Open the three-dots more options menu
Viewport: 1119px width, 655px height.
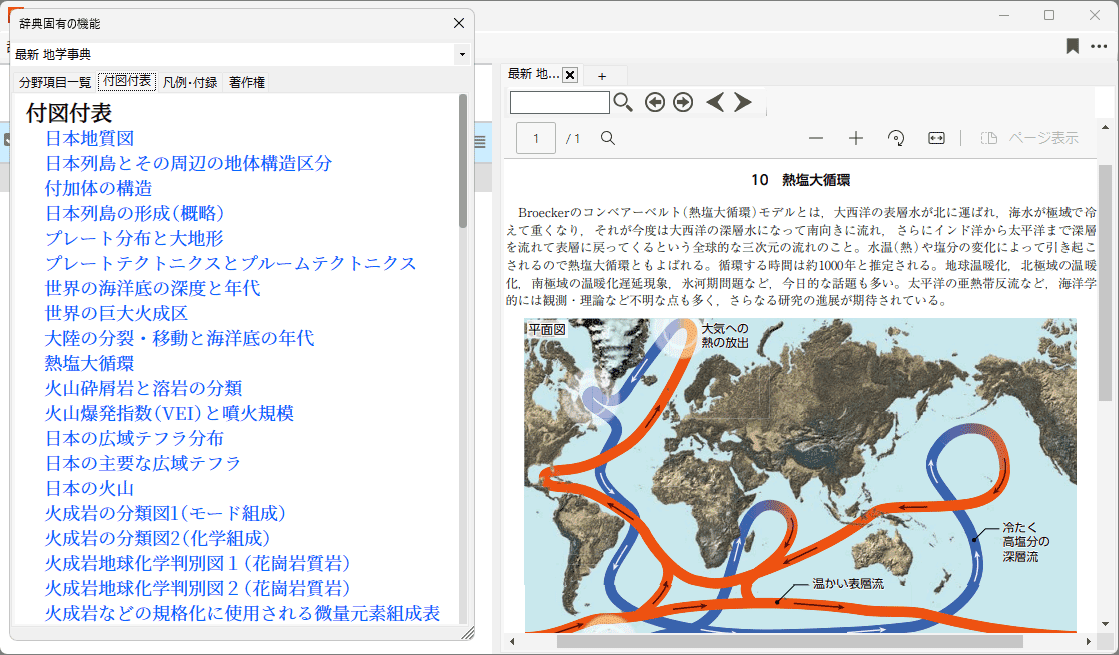(x=1099, y=46)
